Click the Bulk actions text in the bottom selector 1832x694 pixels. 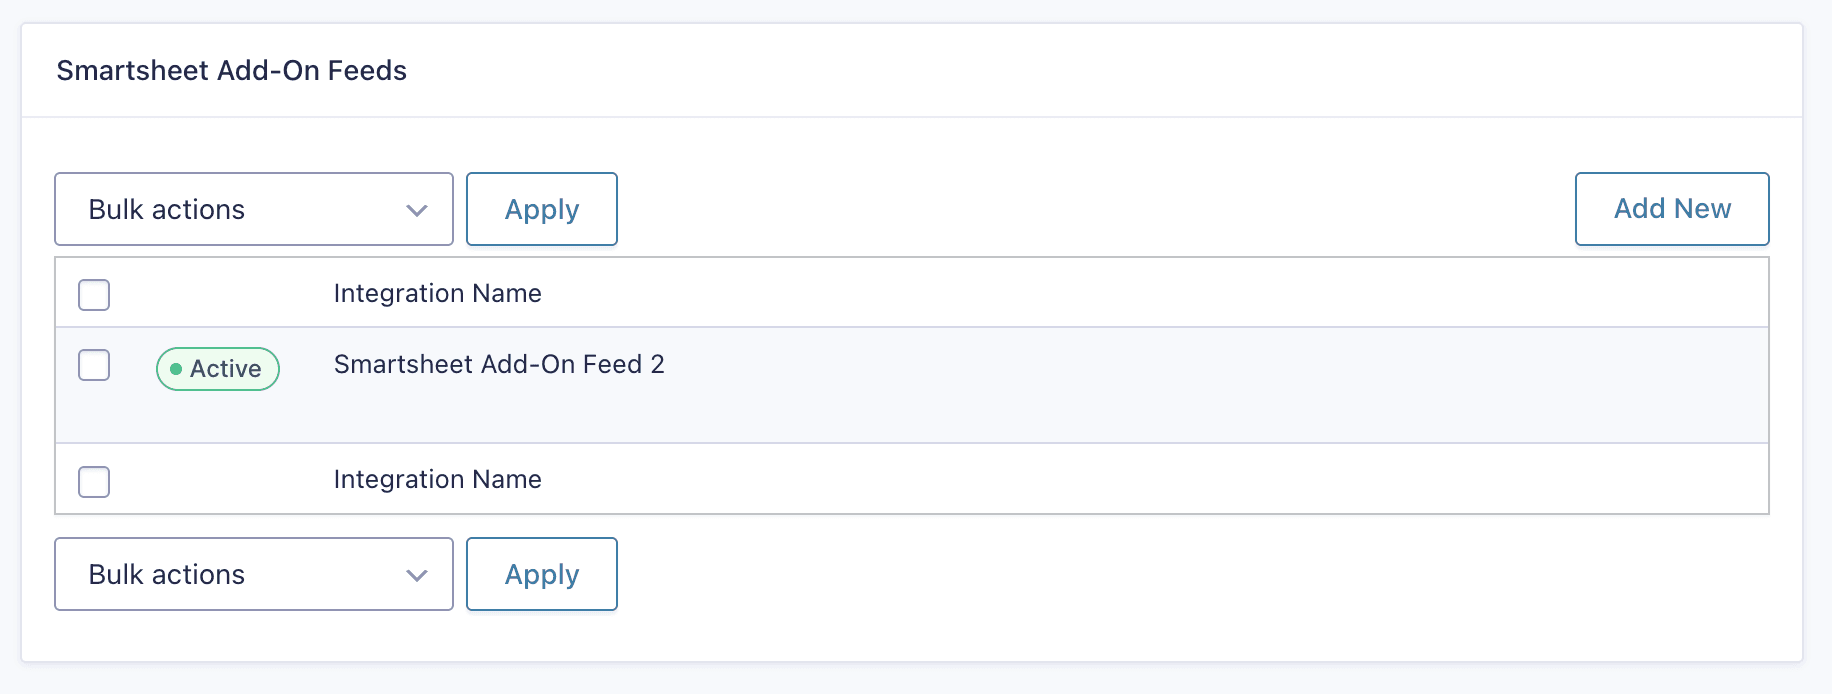[x=167, y=574]
